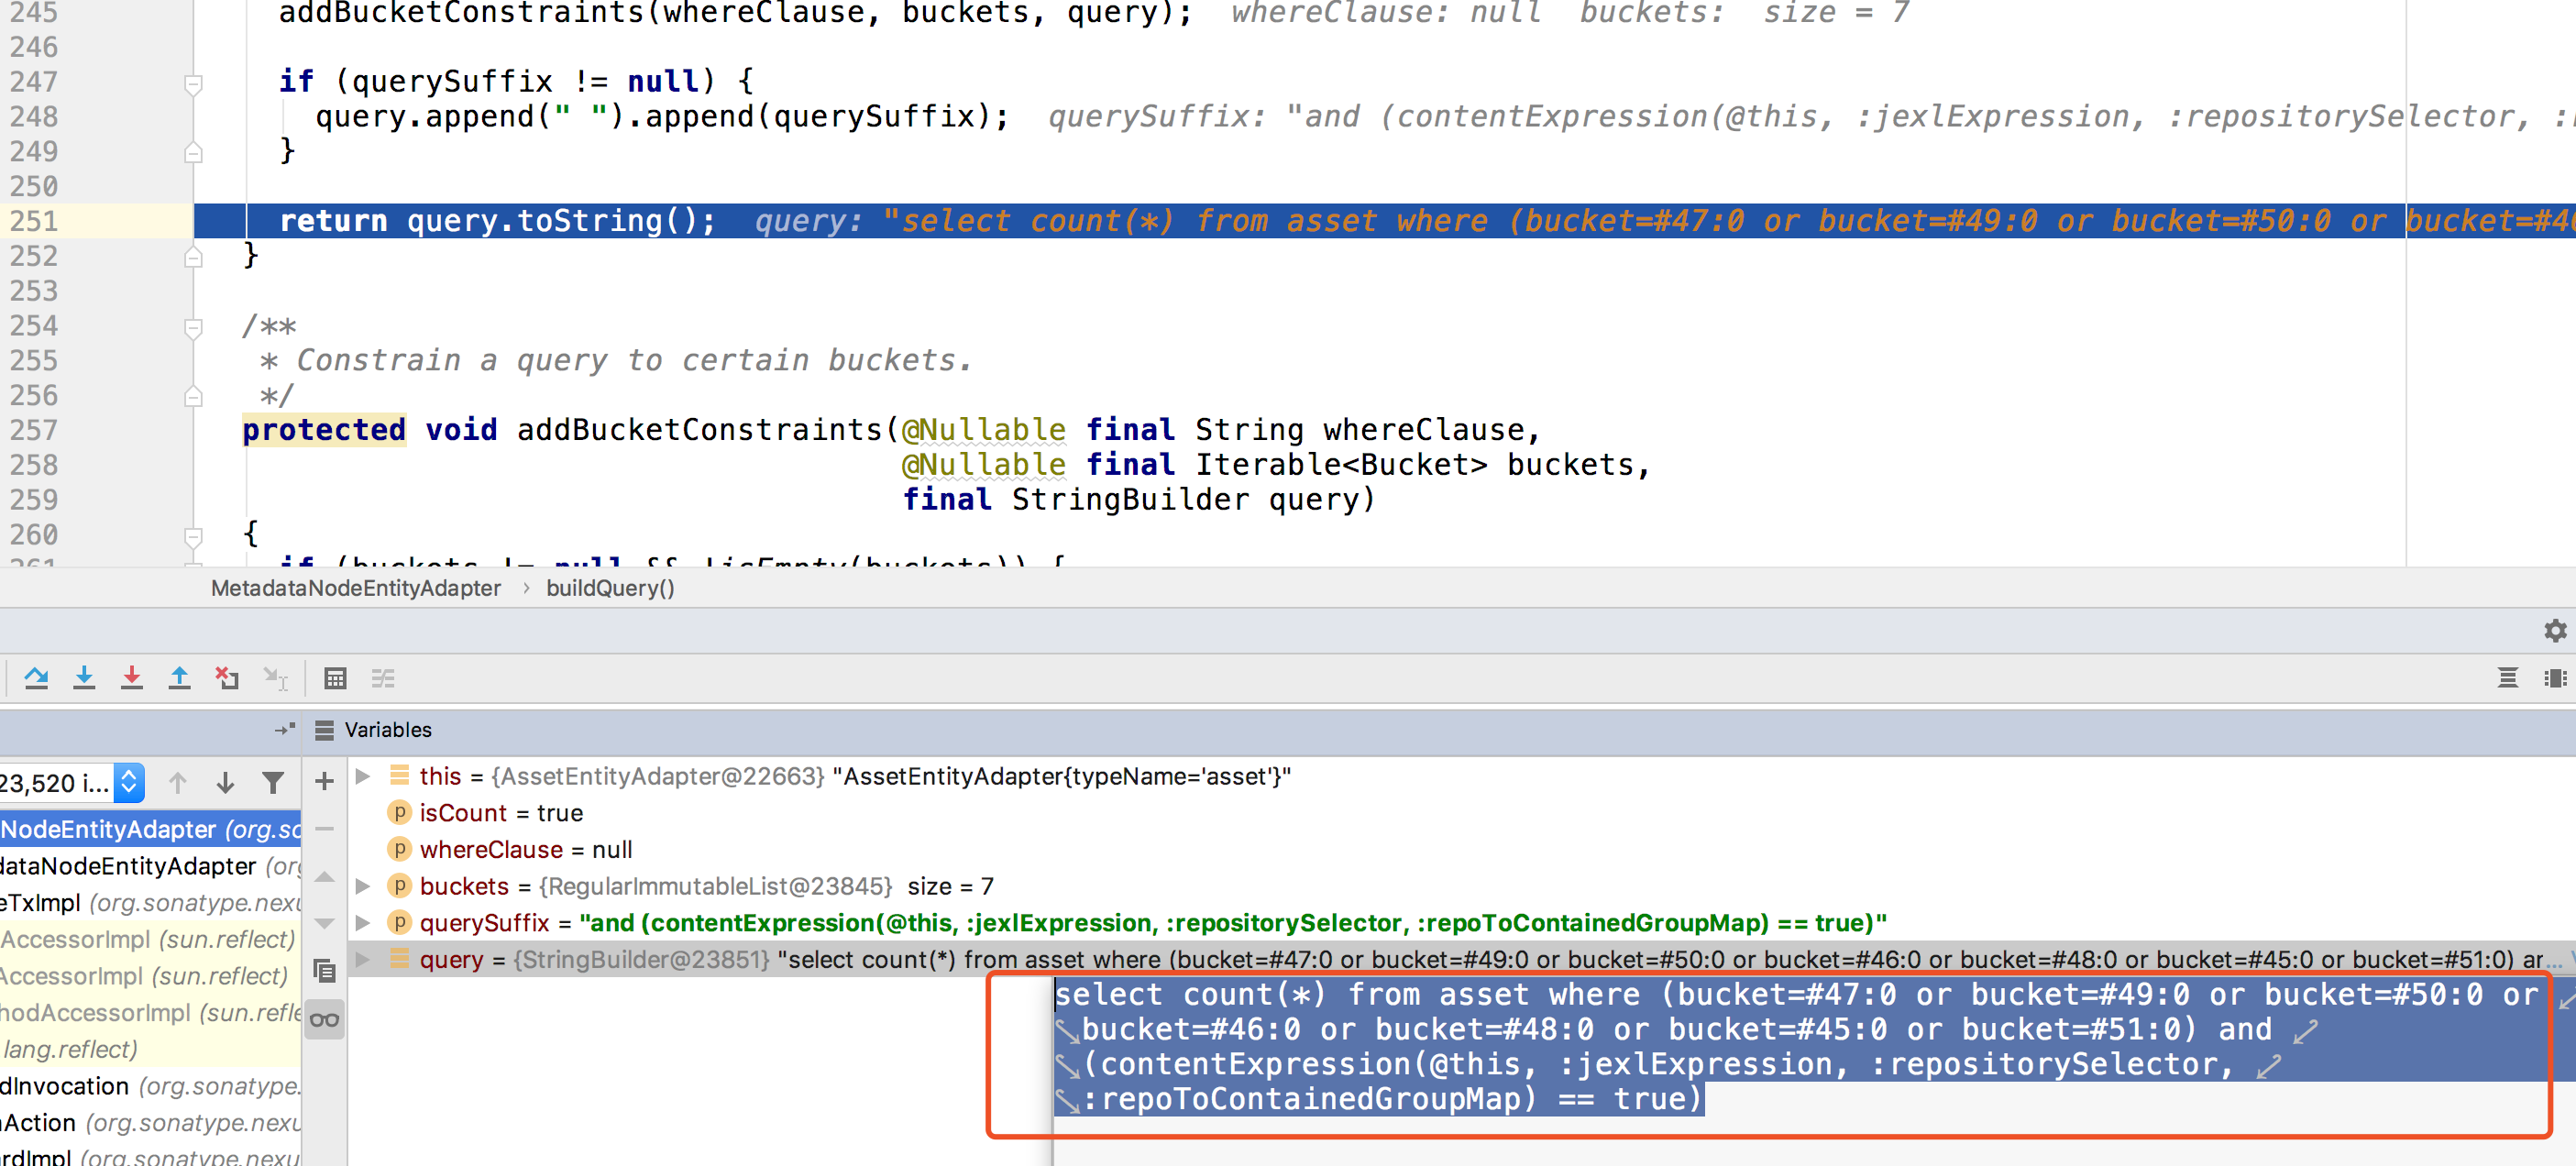Viewport: 2576px width, 1166px height.
Task: Expand the buckets RegularImmutableList variable
Action: pos(363,886)
